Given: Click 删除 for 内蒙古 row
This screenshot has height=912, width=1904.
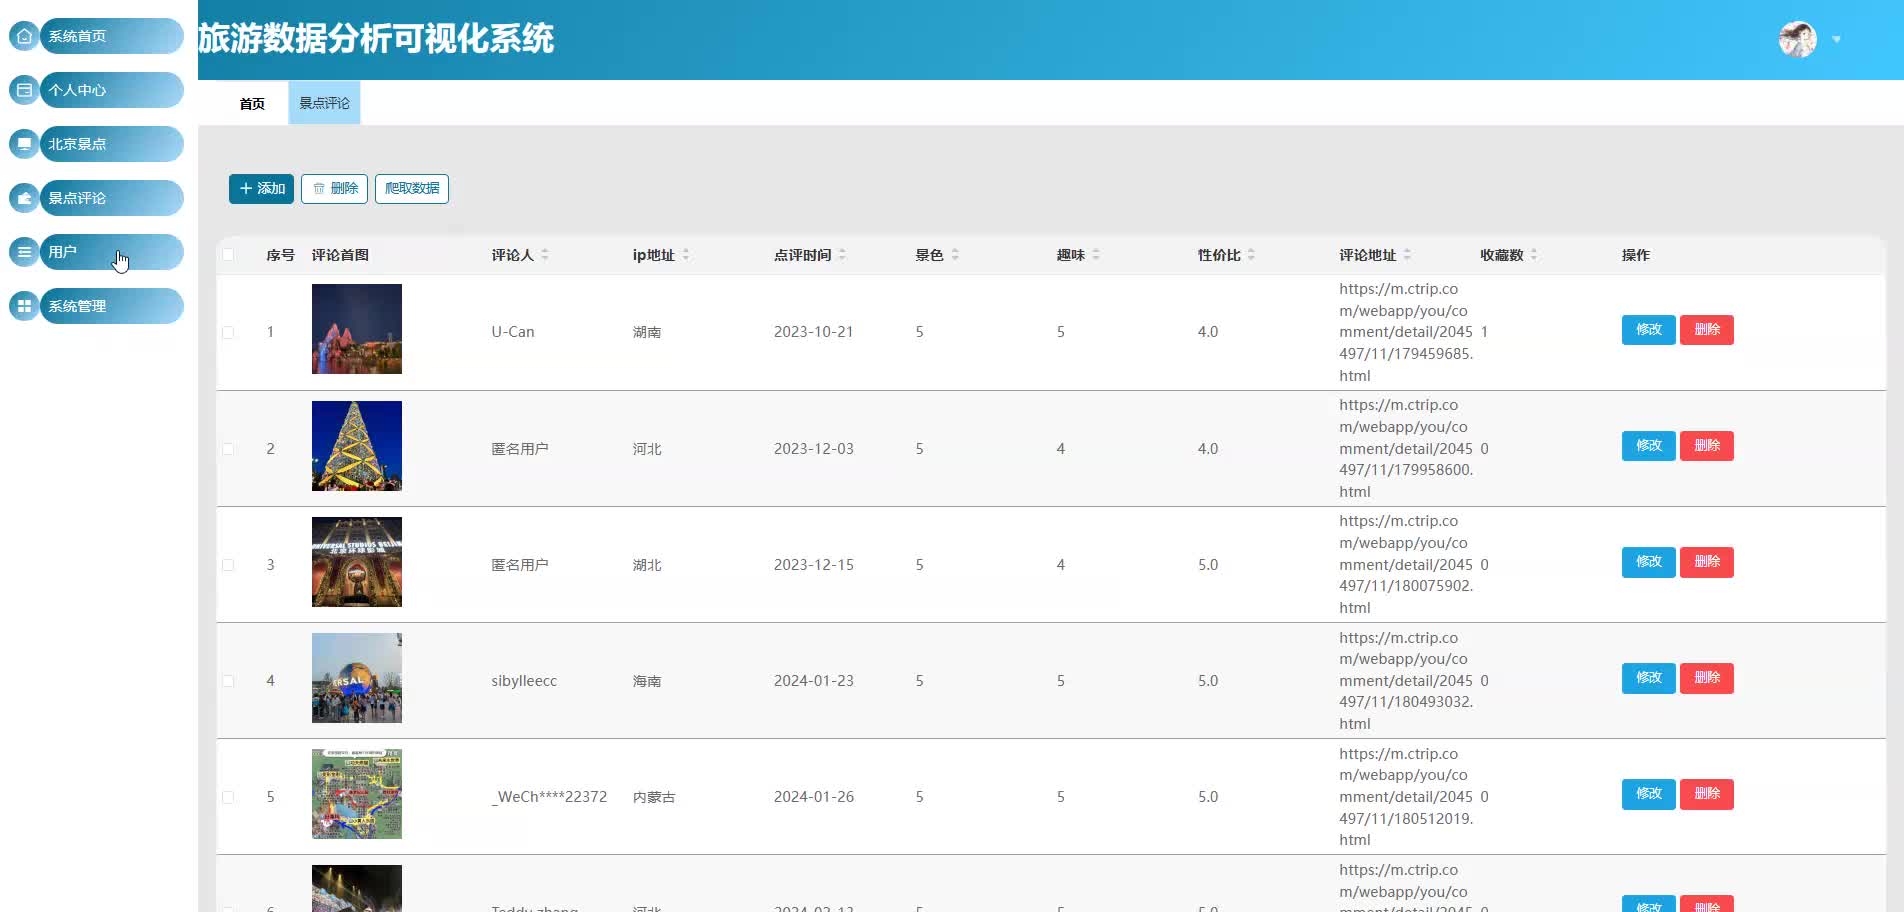Looking at the screenshot, I should click(1707, 794).
